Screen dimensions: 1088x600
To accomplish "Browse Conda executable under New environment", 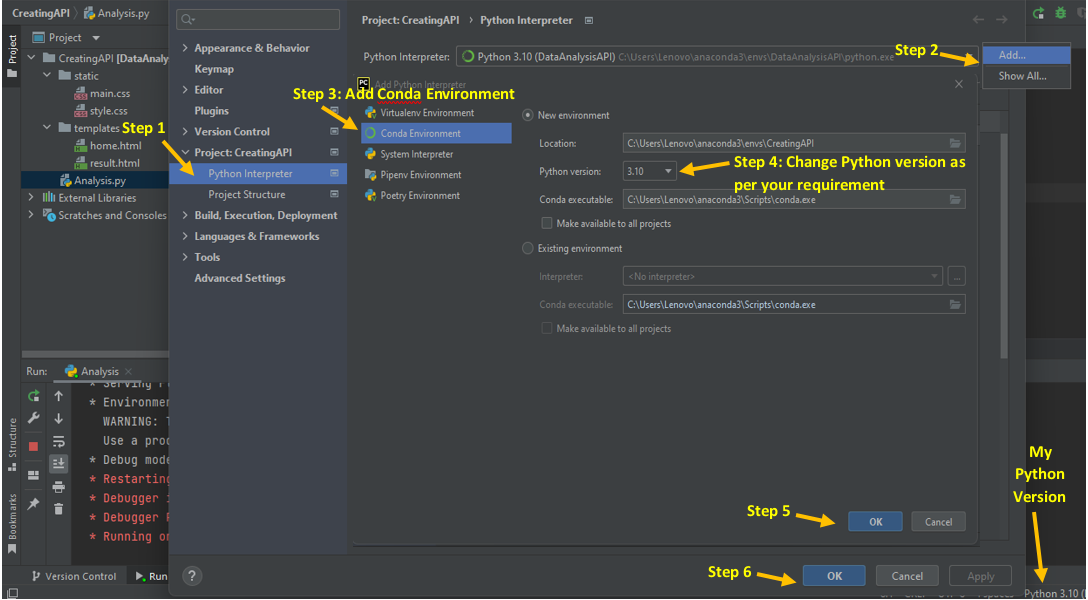I will pos(955,200).
